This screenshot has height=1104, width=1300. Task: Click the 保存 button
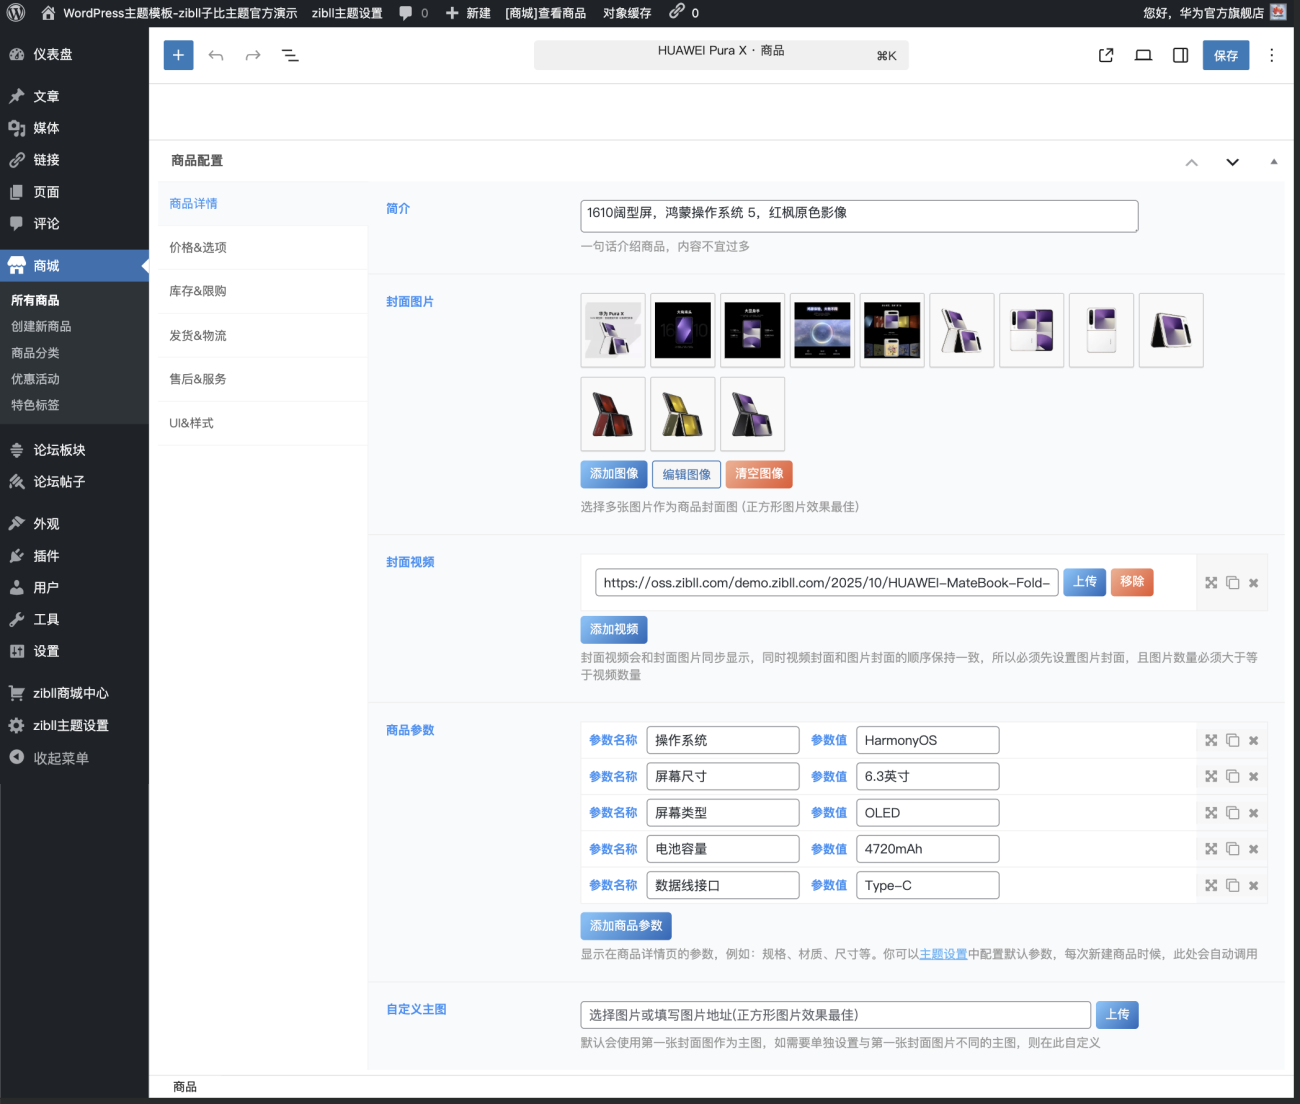[x=1225, y=55]
